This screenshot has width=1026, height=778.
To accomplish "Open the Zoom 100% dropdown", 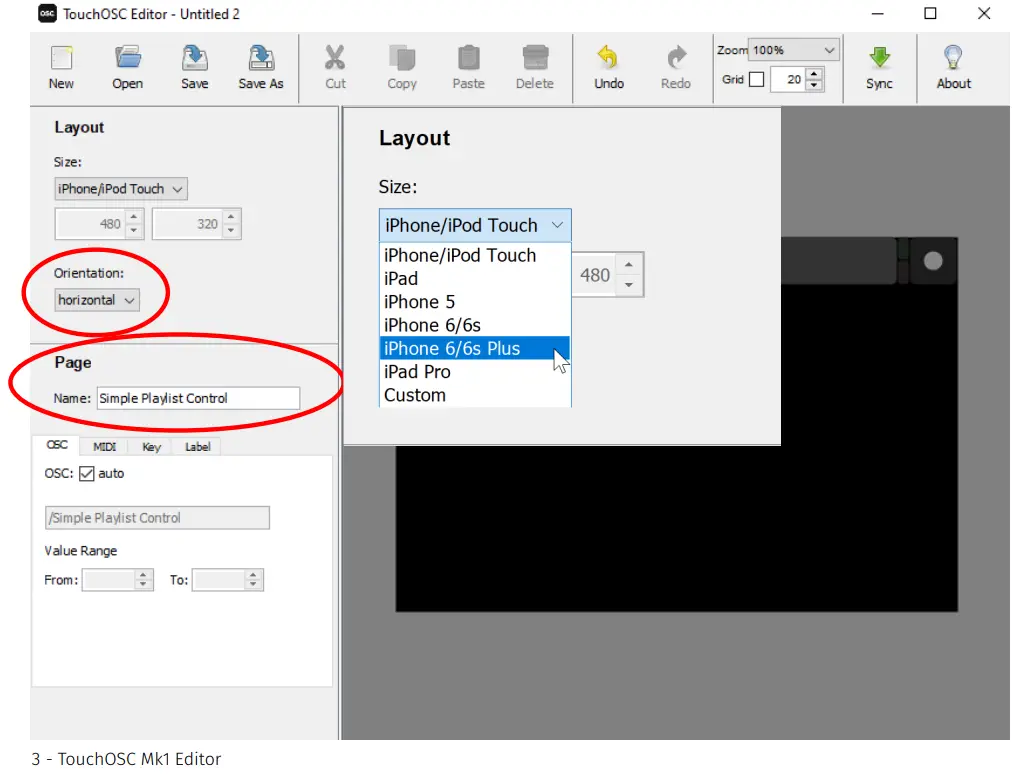I will (794, 50).
